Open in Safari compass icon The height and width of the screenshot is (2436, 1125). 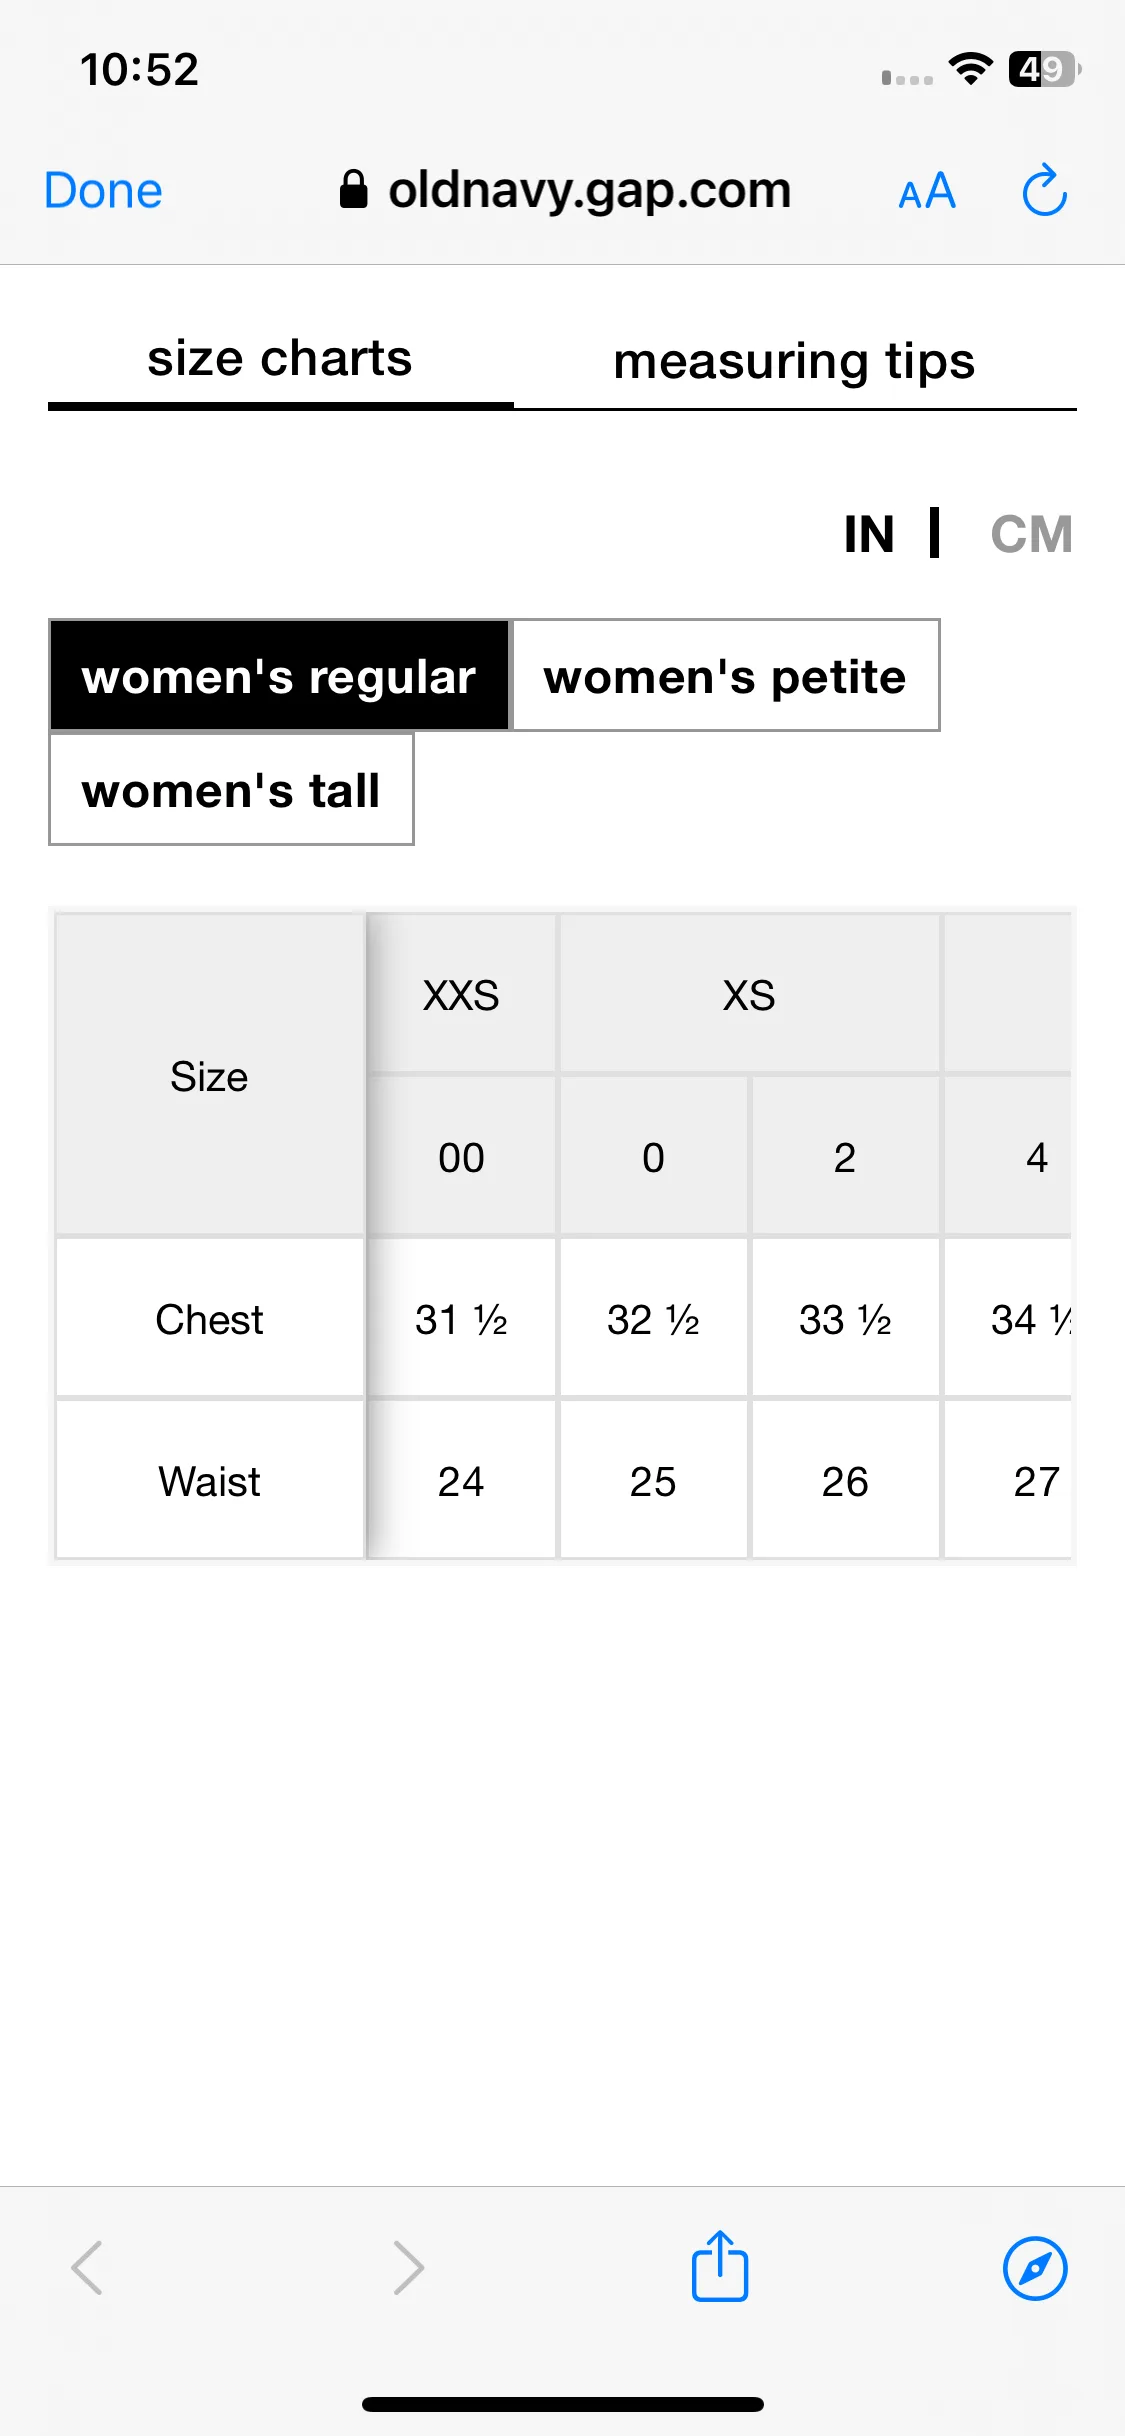1035,2268
